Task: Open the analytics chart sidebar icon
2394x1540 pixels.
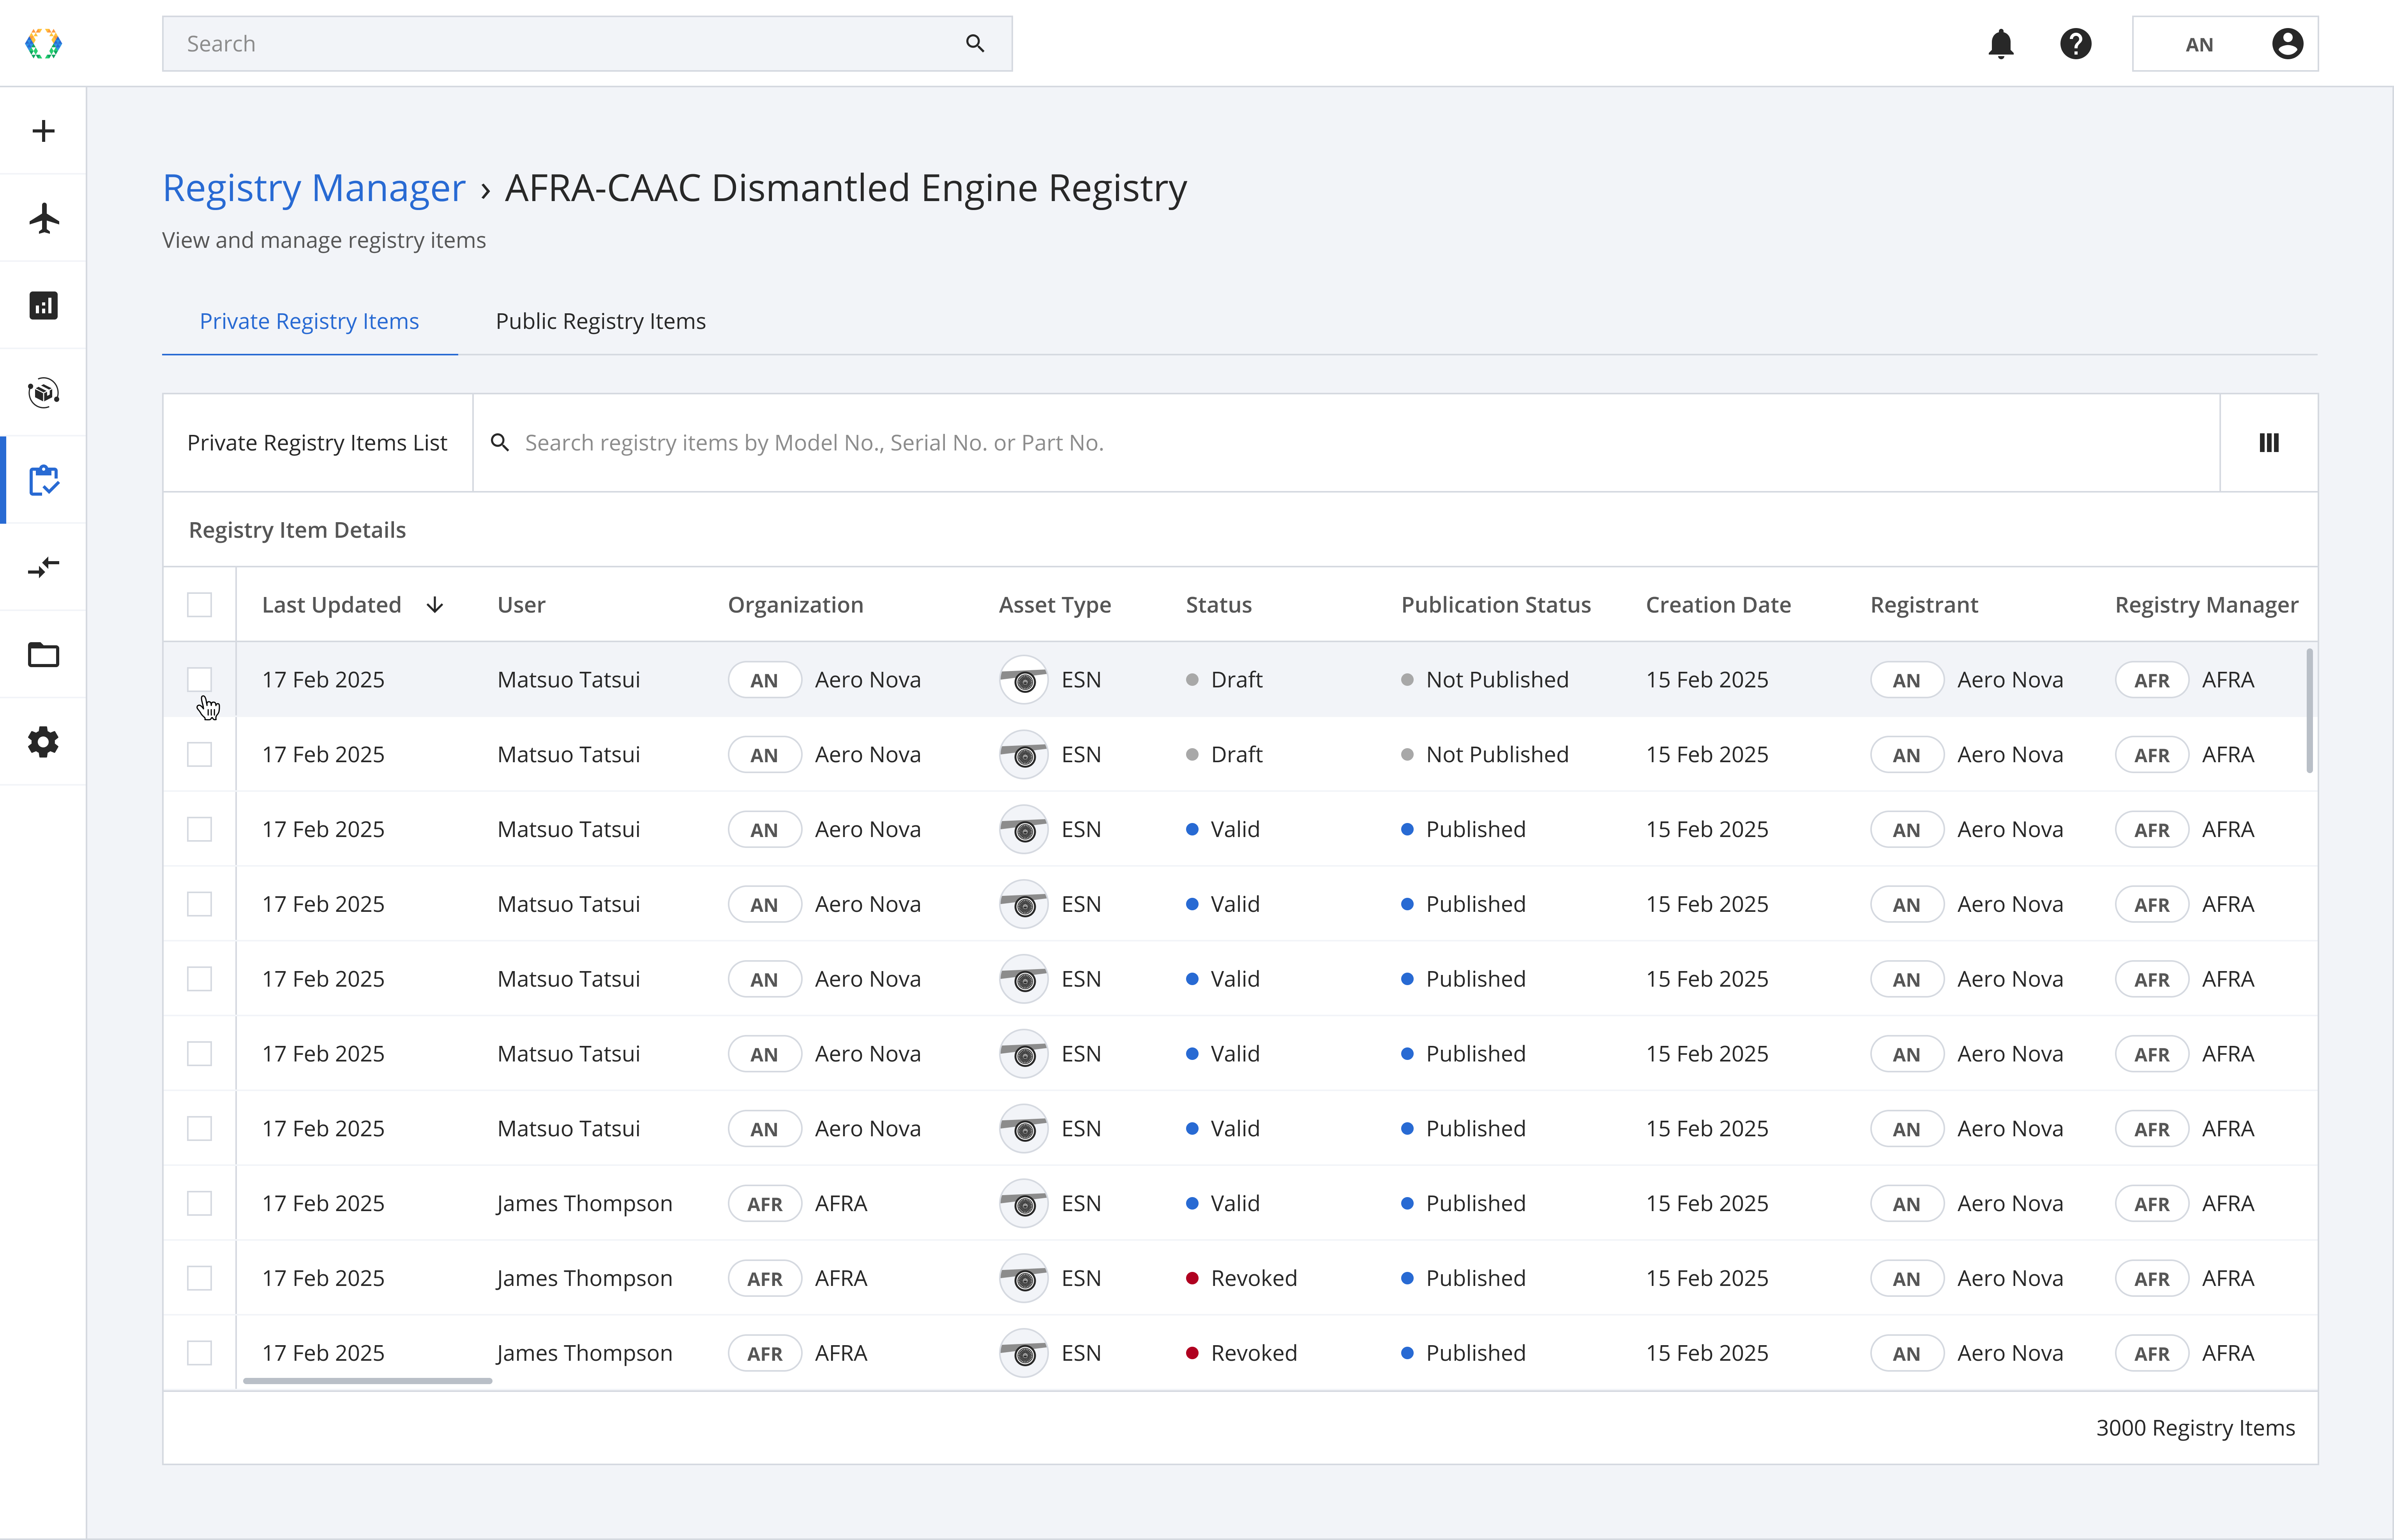Action: [x=43, y=305]
